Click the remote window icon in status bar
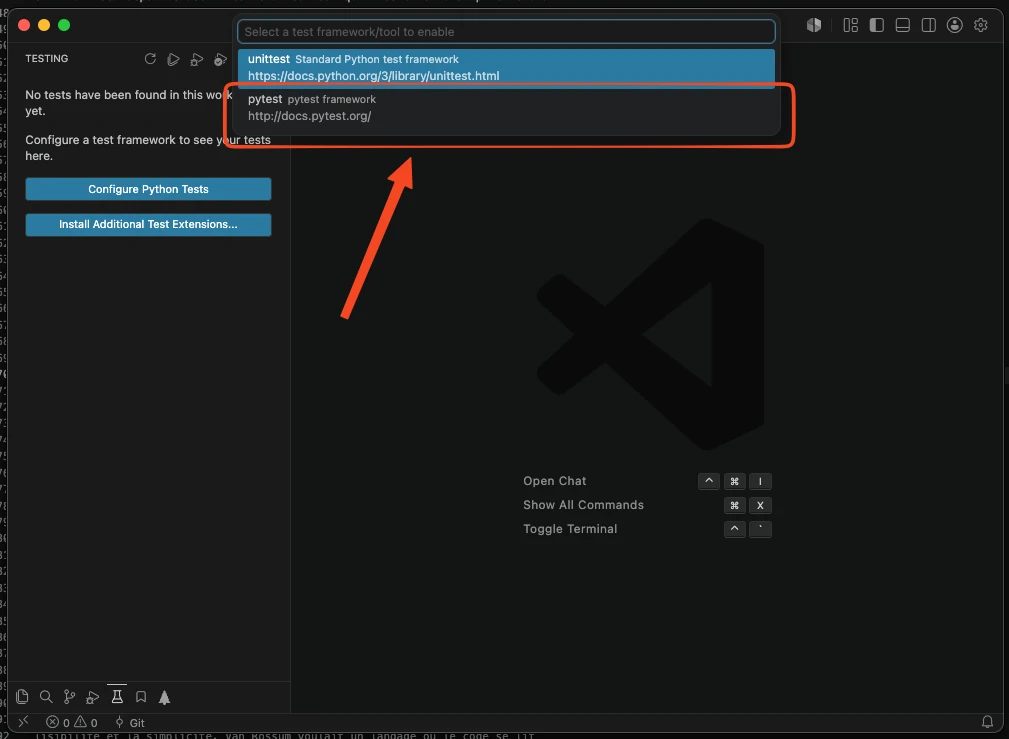The height and width of the screenshot is (739, 1009). [23, 722]
